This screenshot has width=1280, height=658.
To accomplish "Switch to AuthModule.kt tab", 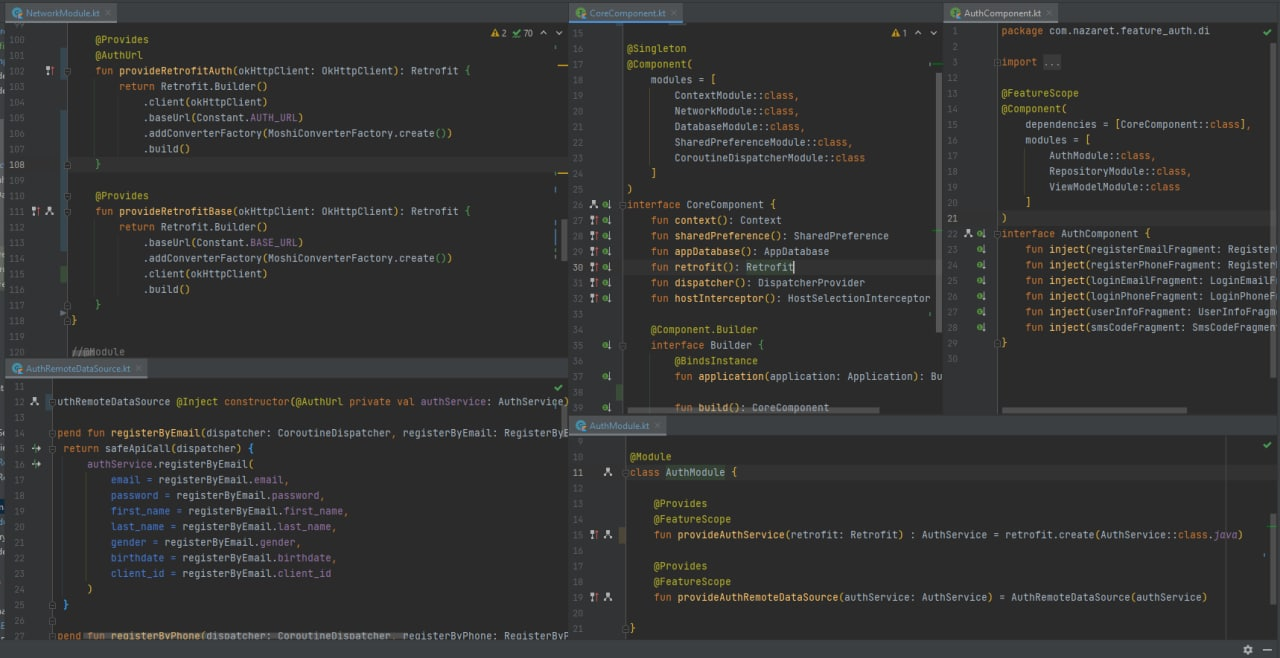I will tap(619, 425).
